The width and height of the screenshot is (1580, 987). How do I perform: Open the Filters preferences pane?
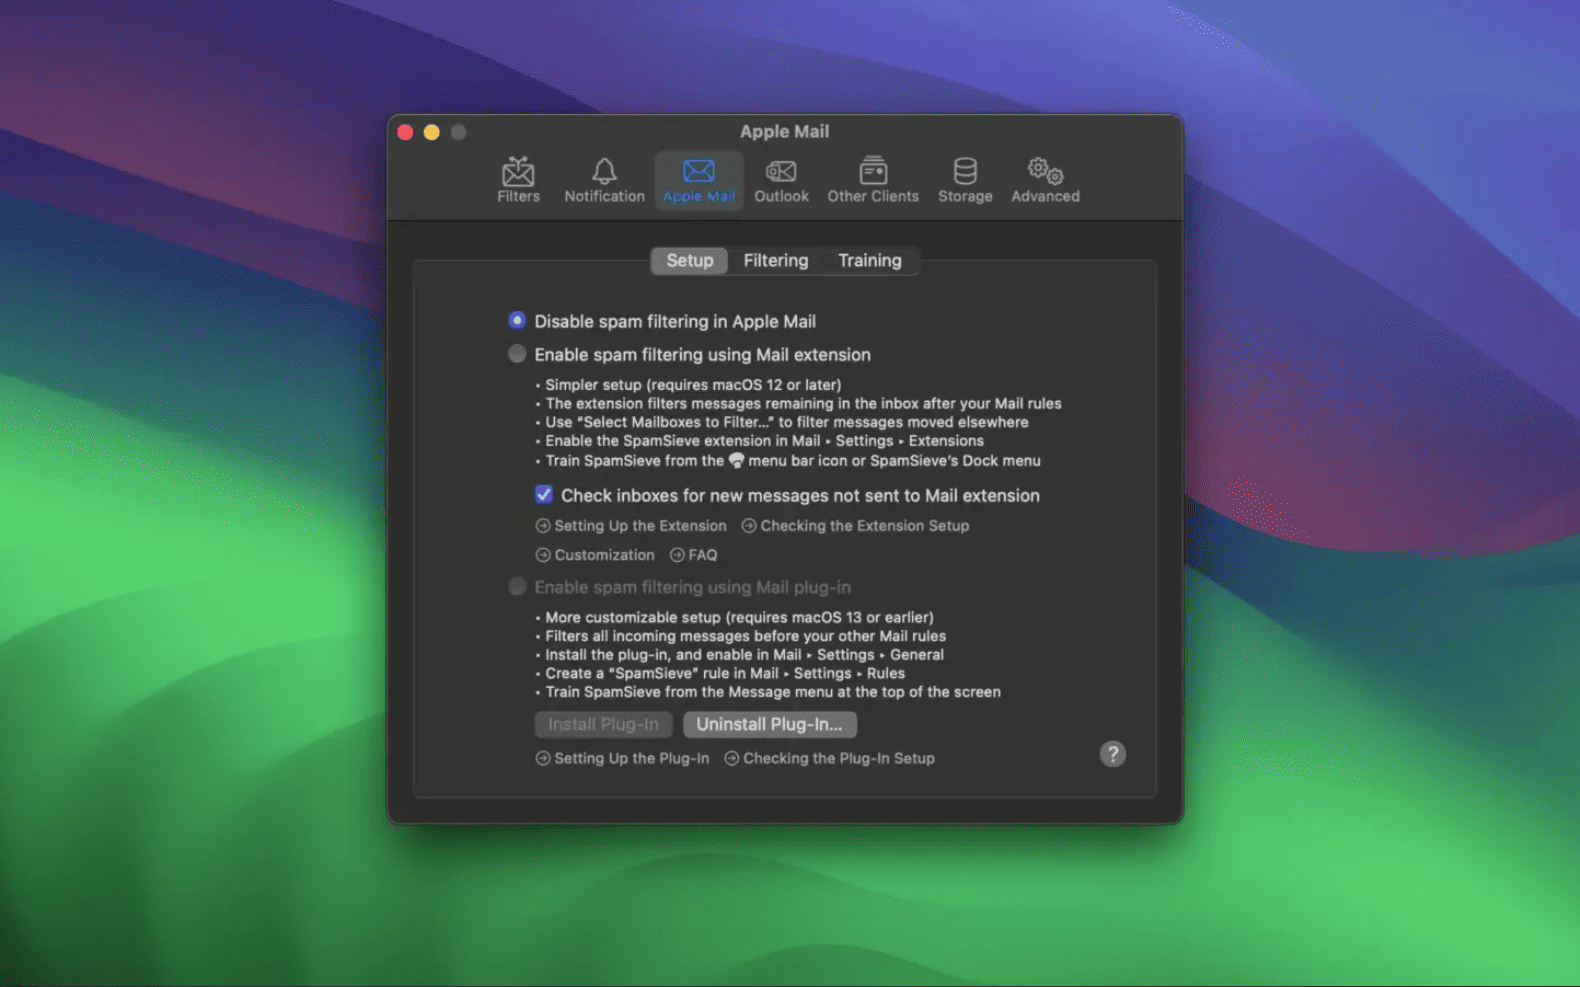518,180
